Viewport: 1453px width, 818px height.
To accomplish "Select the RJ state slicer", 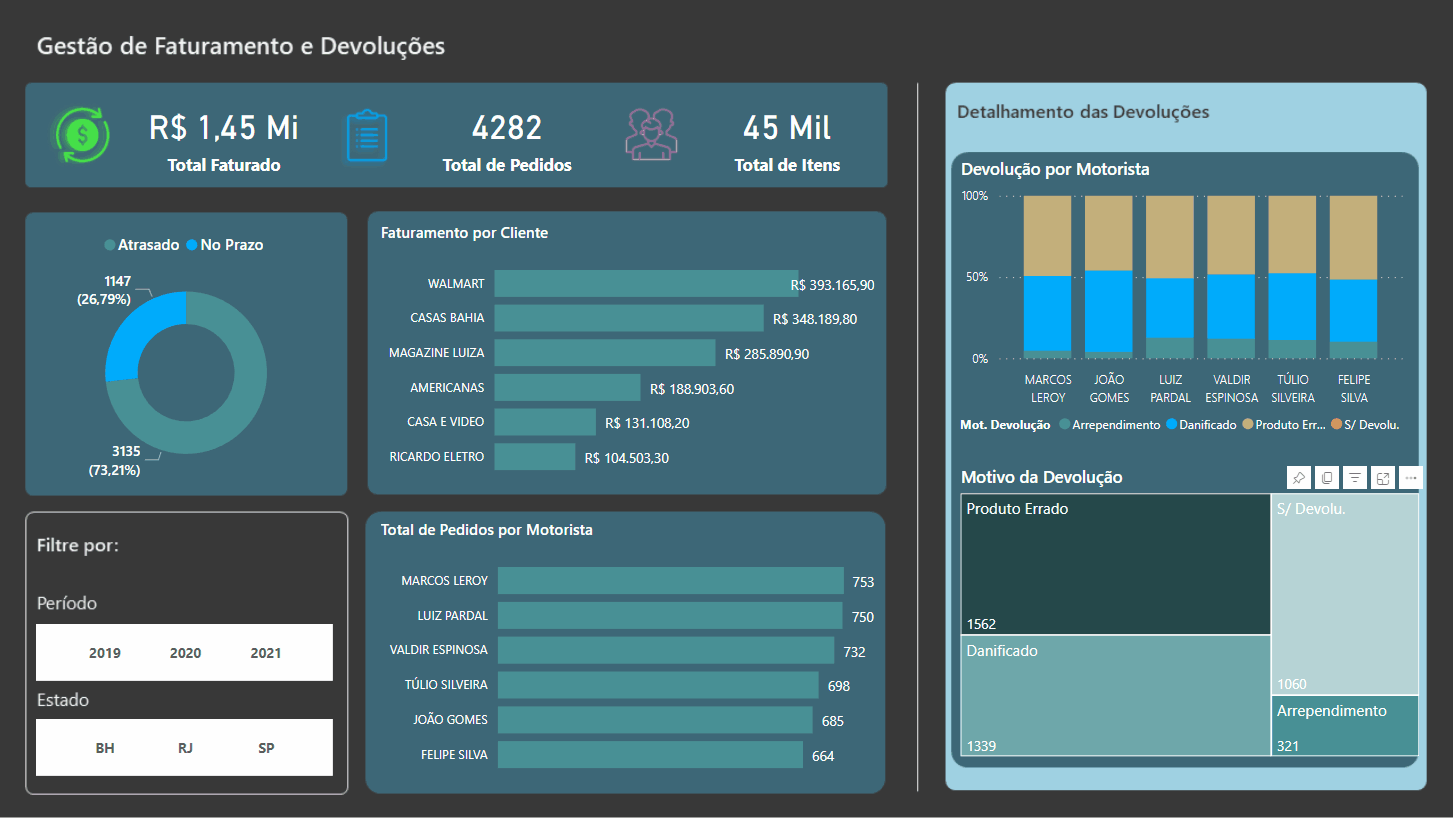I will coord(185,748).
